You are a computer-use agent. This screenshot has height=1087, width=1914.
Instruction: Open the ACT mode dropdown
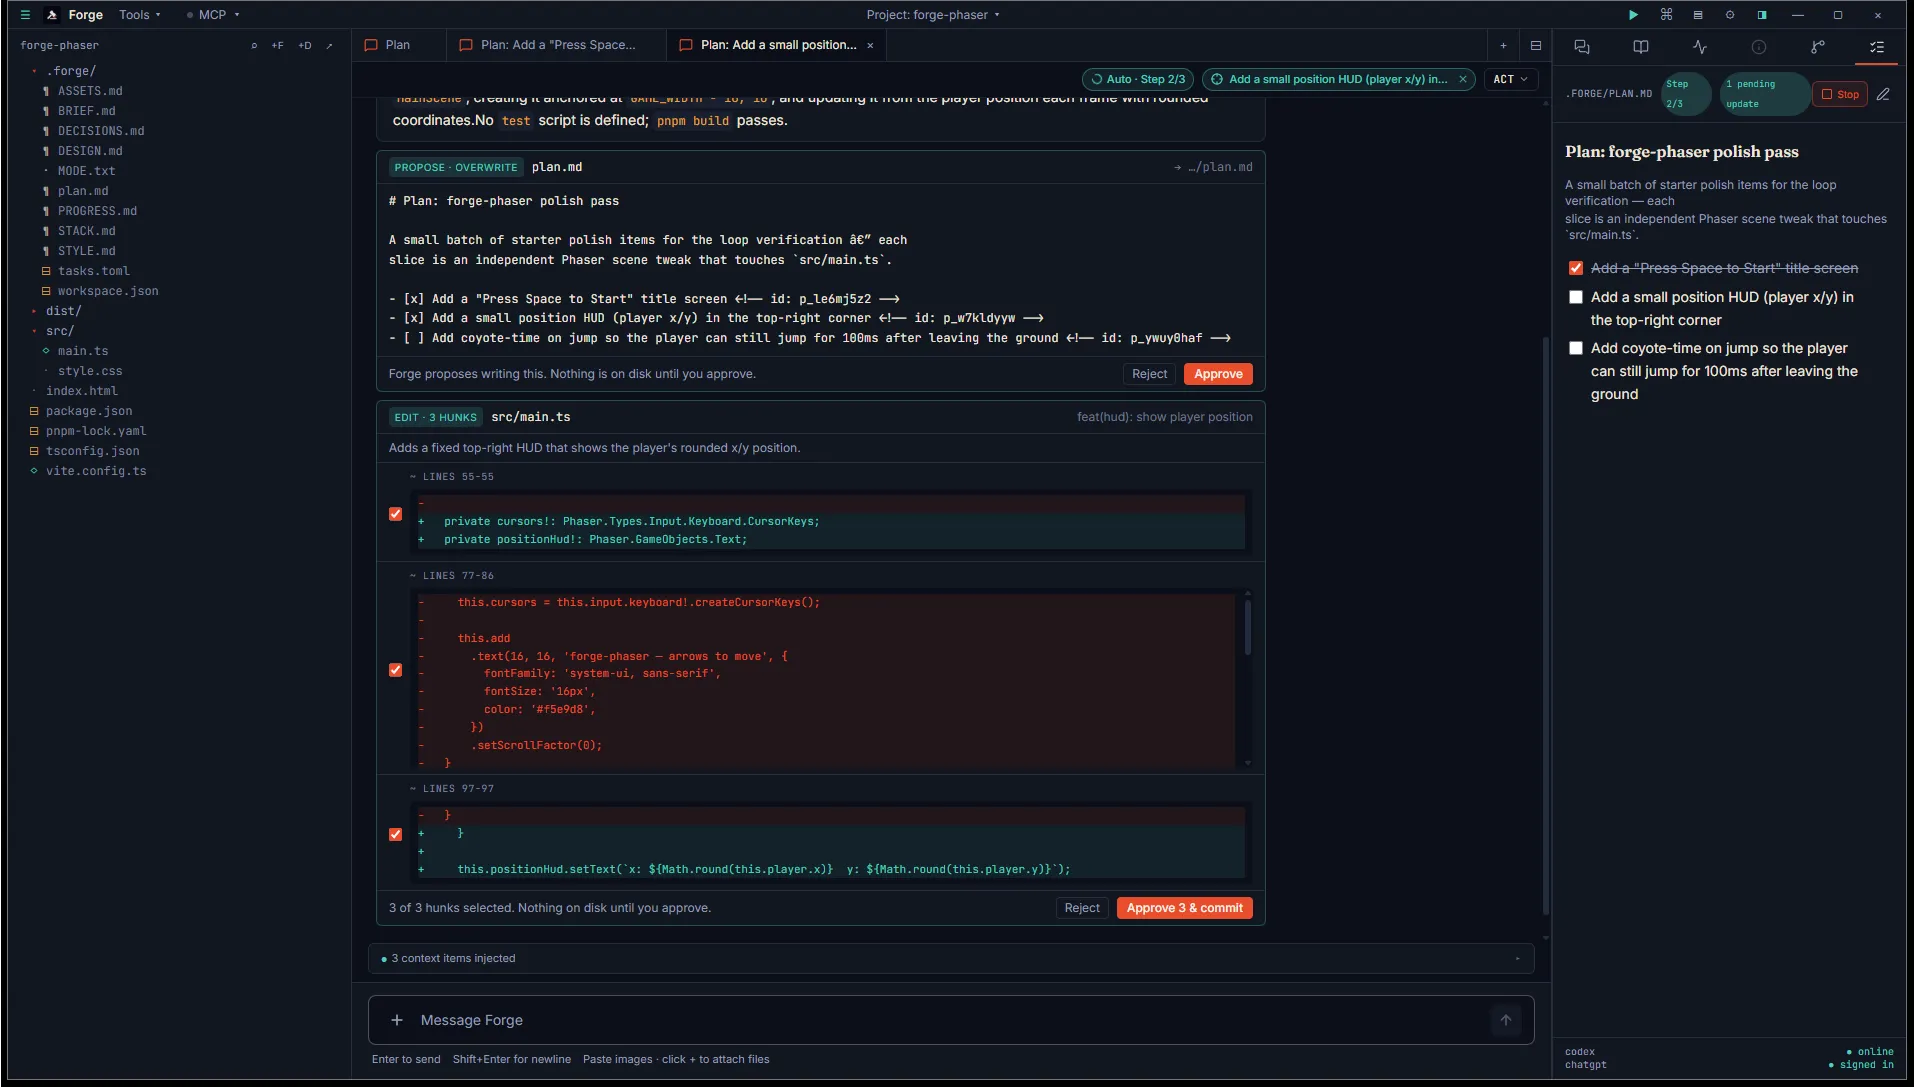1510,79
